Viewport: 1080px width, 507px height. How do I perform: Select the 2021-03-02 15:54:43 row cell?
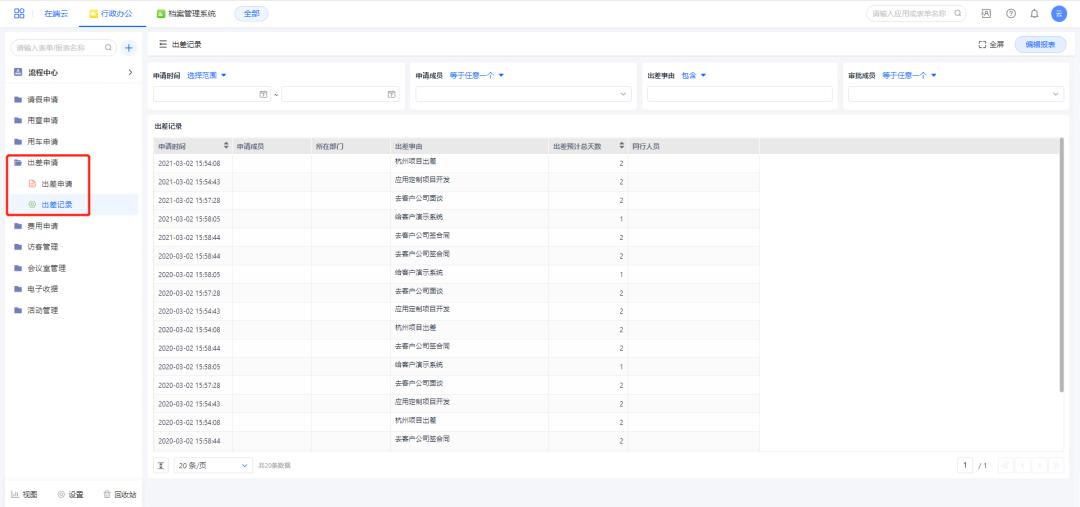tap(193, 182)
